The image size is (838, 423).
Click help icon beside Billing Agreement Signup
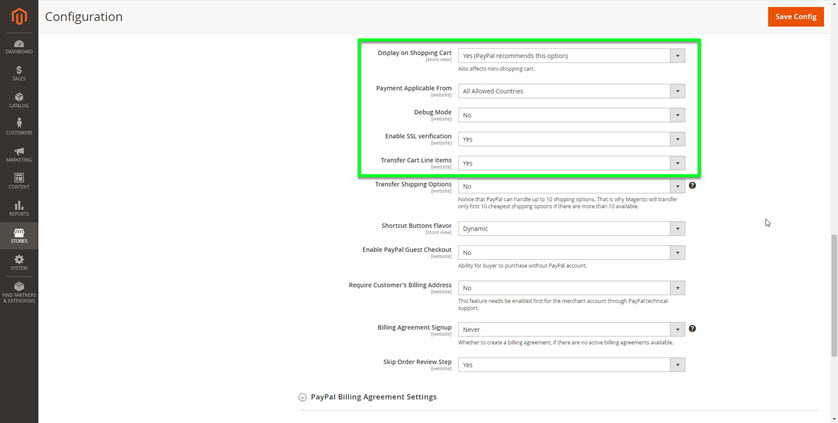(692, 328)
